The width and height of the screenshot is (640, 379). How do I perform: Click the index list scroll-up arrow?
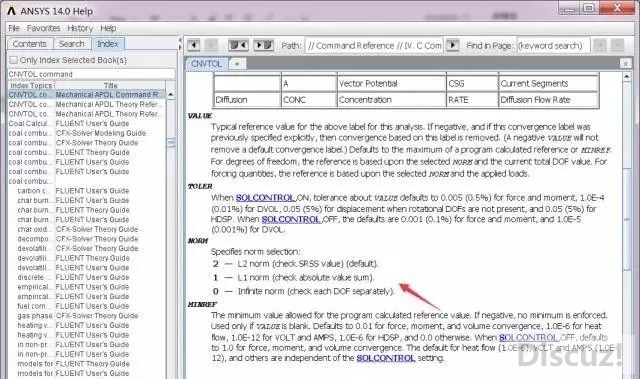(x=171, y=95)
